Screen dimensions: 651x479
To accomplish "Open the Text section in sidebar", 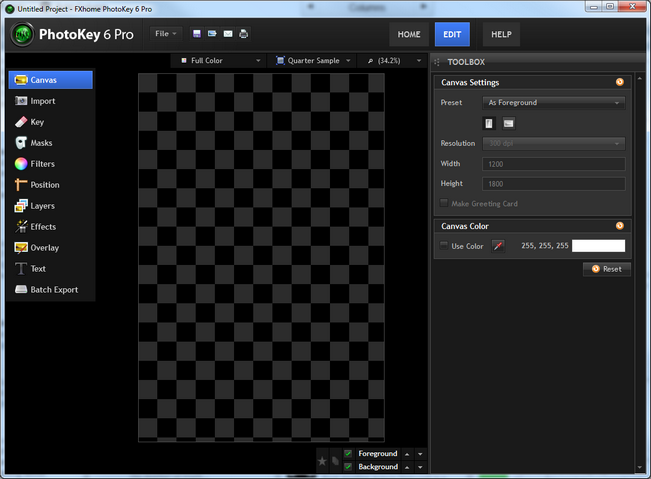I will tap(51, 269).
